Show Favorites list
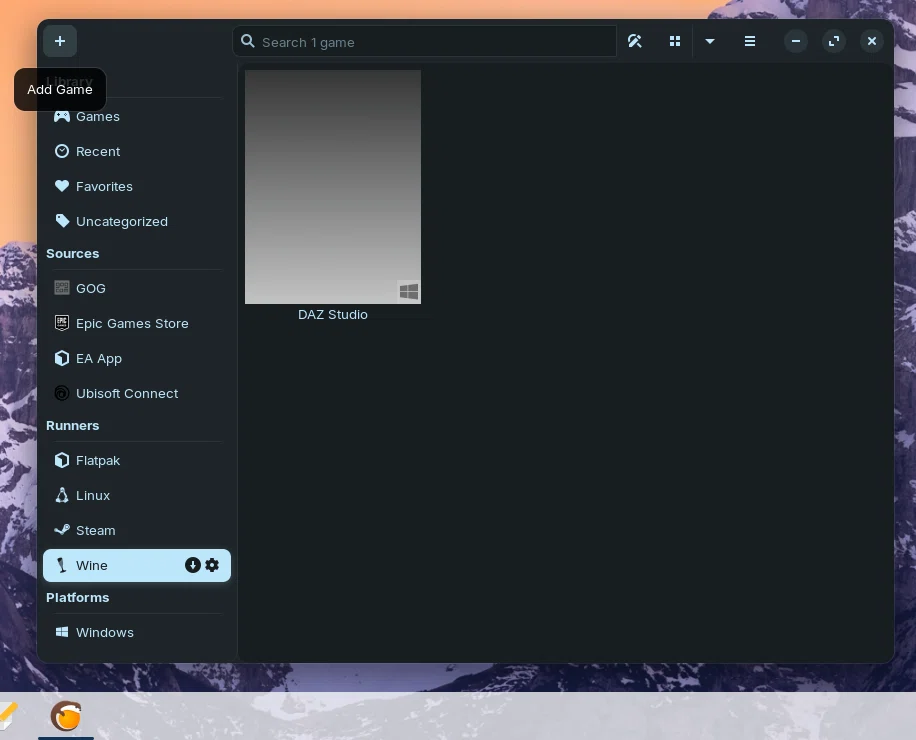This screenshot has width=916, height=740. (137, 186)
